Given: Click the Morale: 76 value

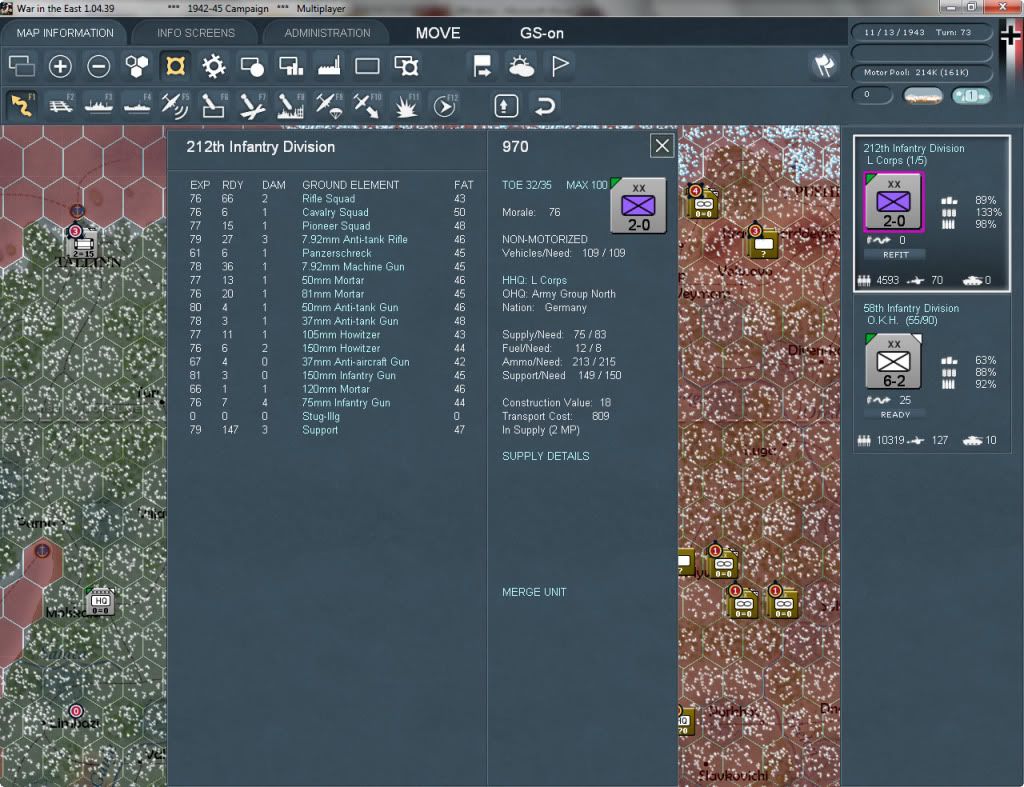Looking at the screenshot, I should pos(531,212).
